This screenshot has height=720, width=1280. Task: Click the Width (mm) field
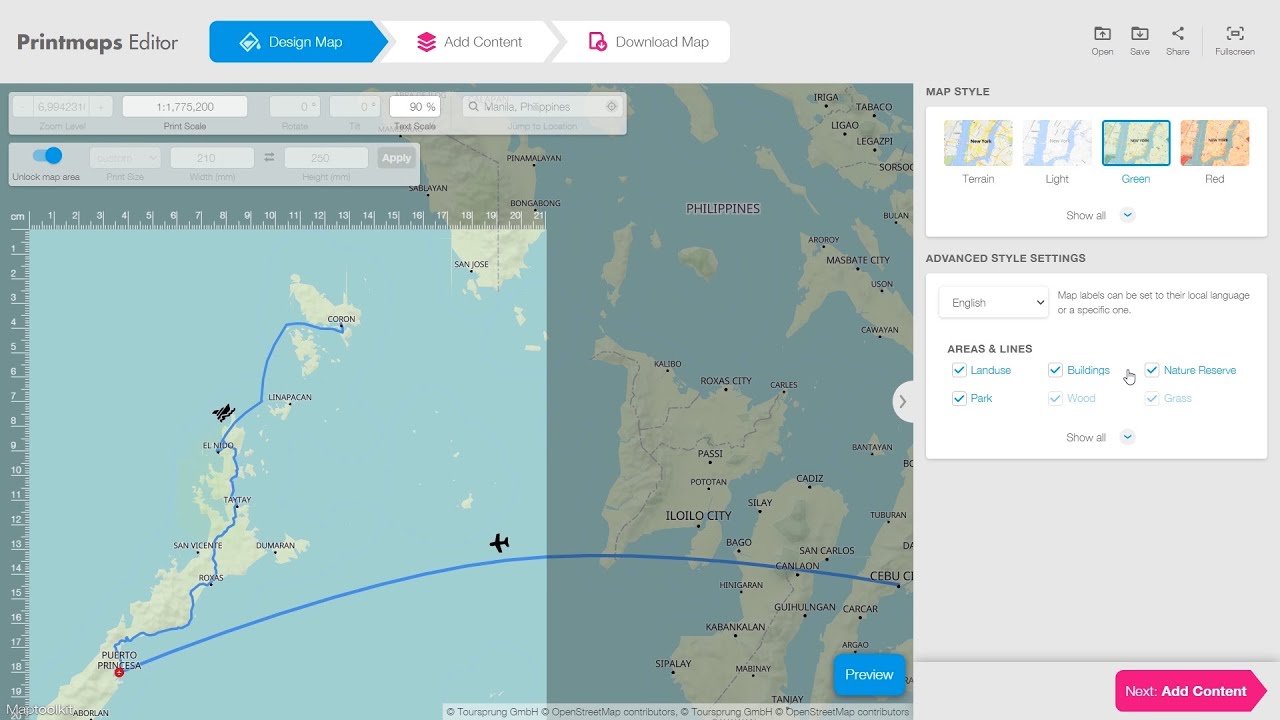212,158
